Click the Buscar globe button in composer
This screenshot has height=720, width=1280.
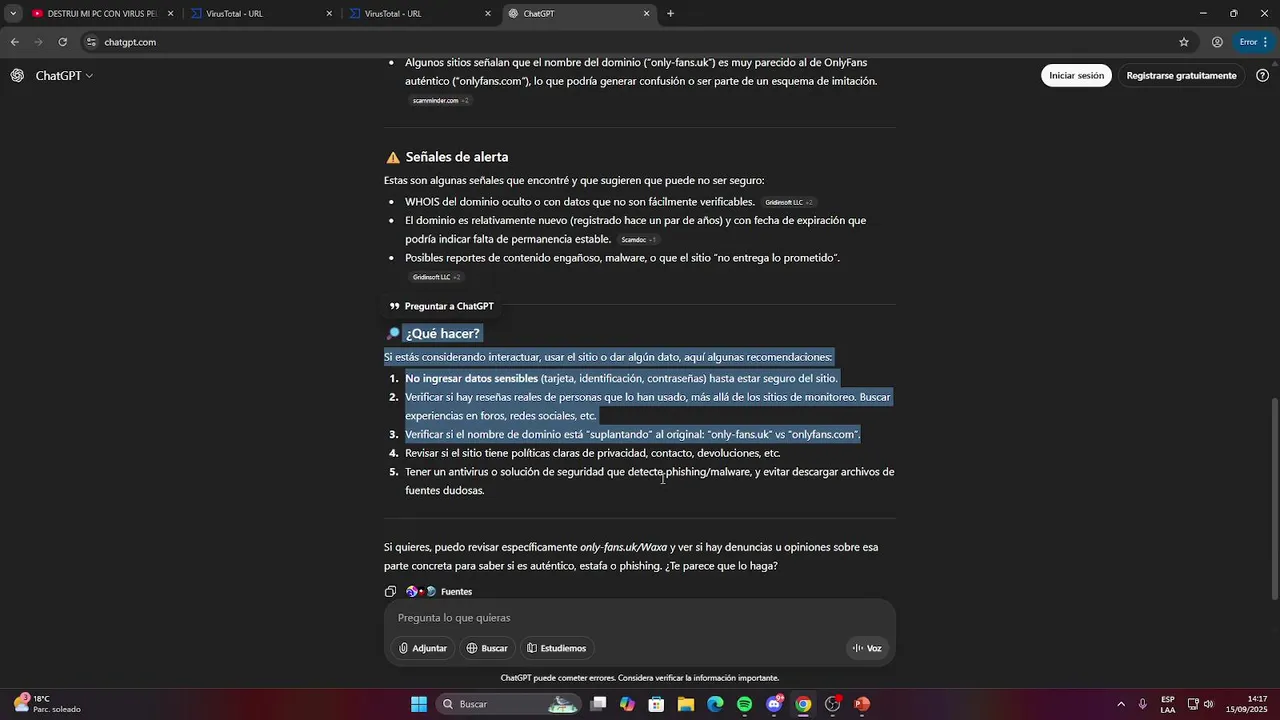pos(487,648)
